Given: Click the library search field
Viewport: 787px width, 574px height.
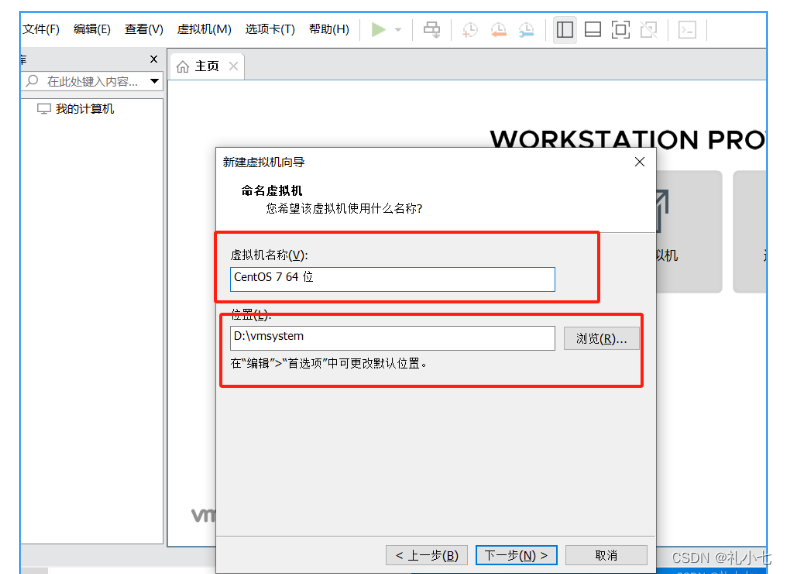Looking at the screenshot, I should point(93,81).
